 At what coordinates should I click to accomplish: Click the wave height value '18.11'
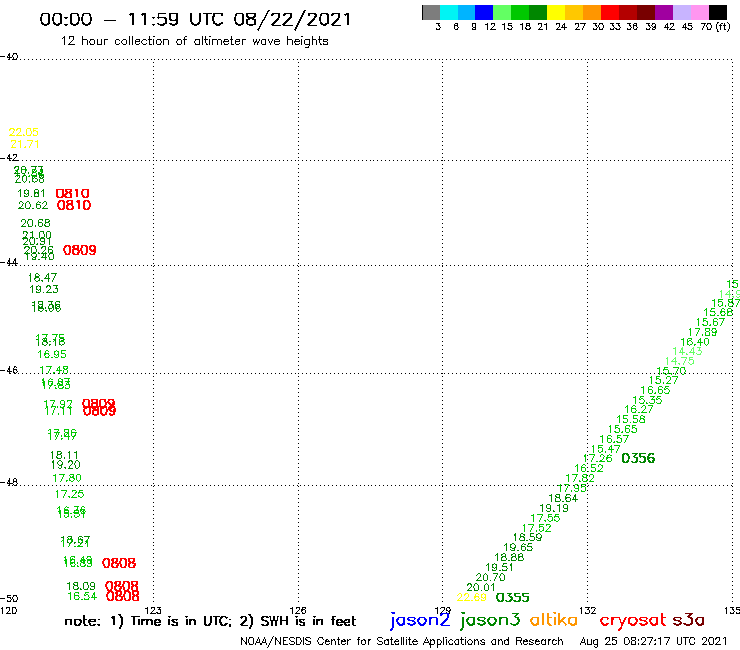click(64, 455)
